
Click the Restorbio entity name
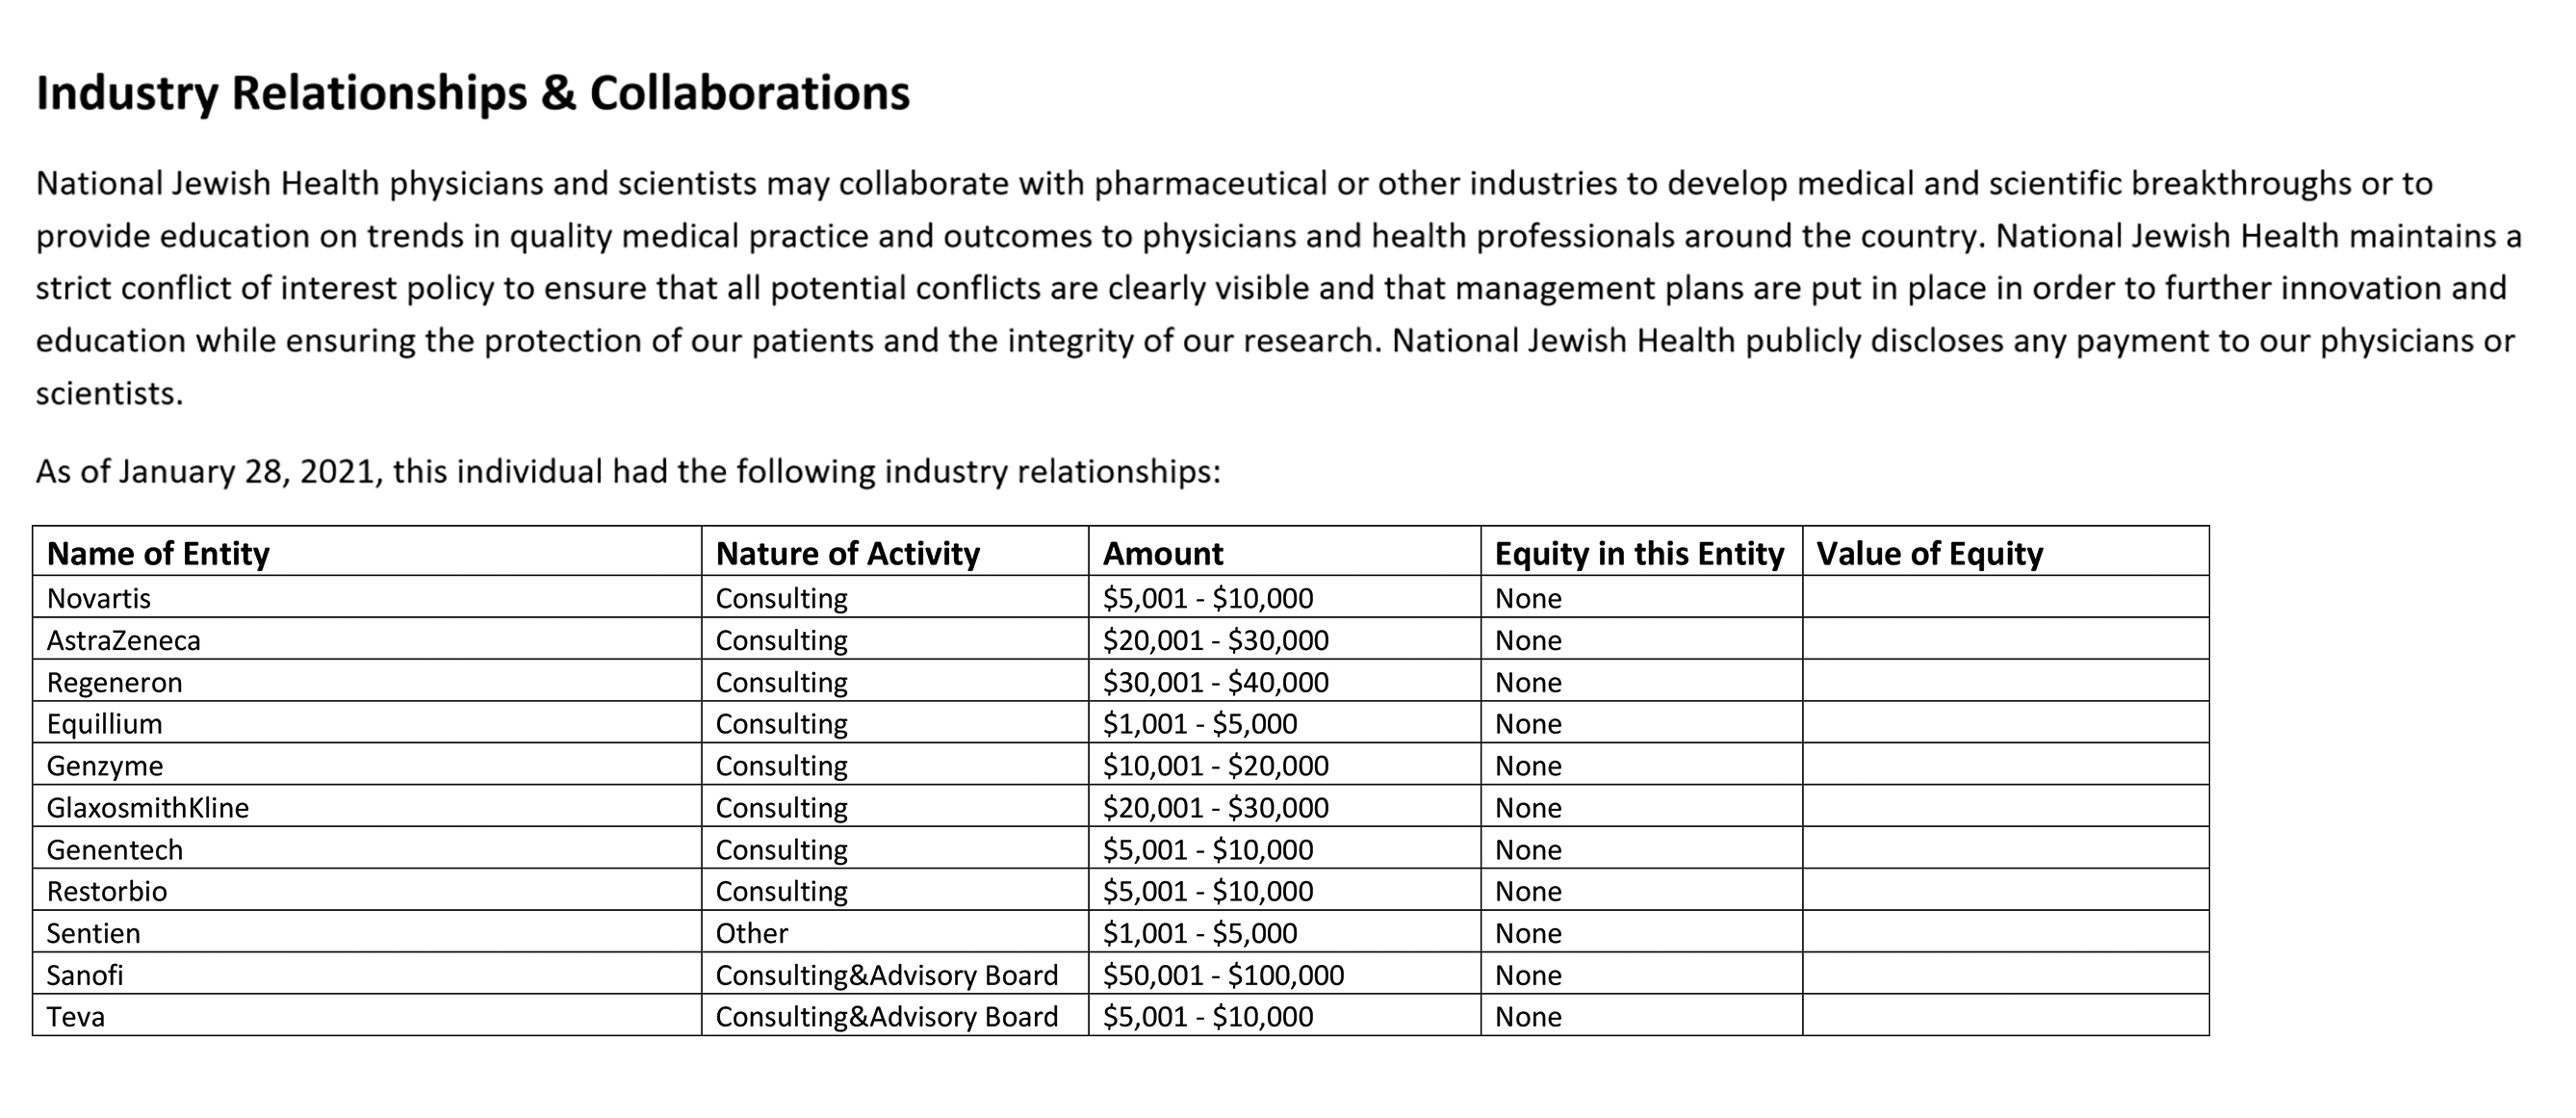[x=107, y=890]
